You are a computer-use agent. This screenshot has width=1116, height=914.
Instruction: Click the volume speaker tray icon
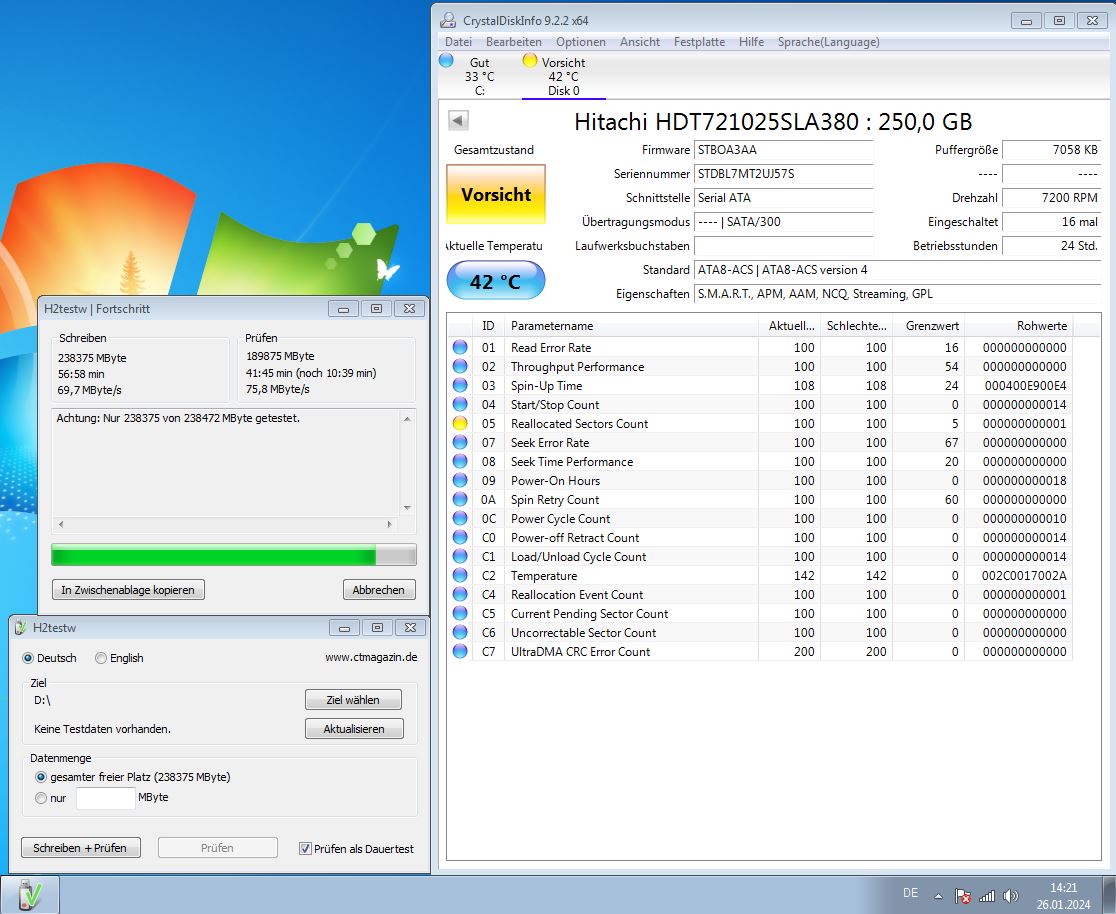click(x=1010, y=896)
